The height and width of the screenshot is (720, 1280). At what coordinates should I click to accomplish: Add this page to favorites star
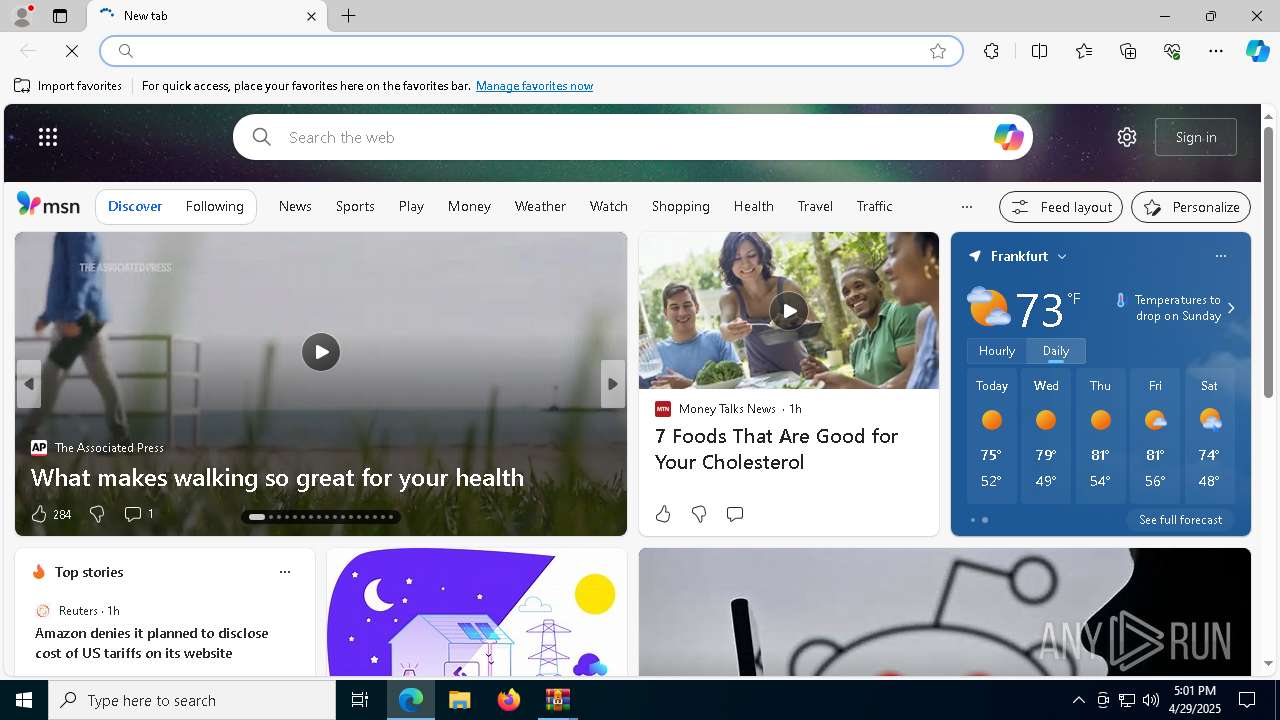point(938,51)
